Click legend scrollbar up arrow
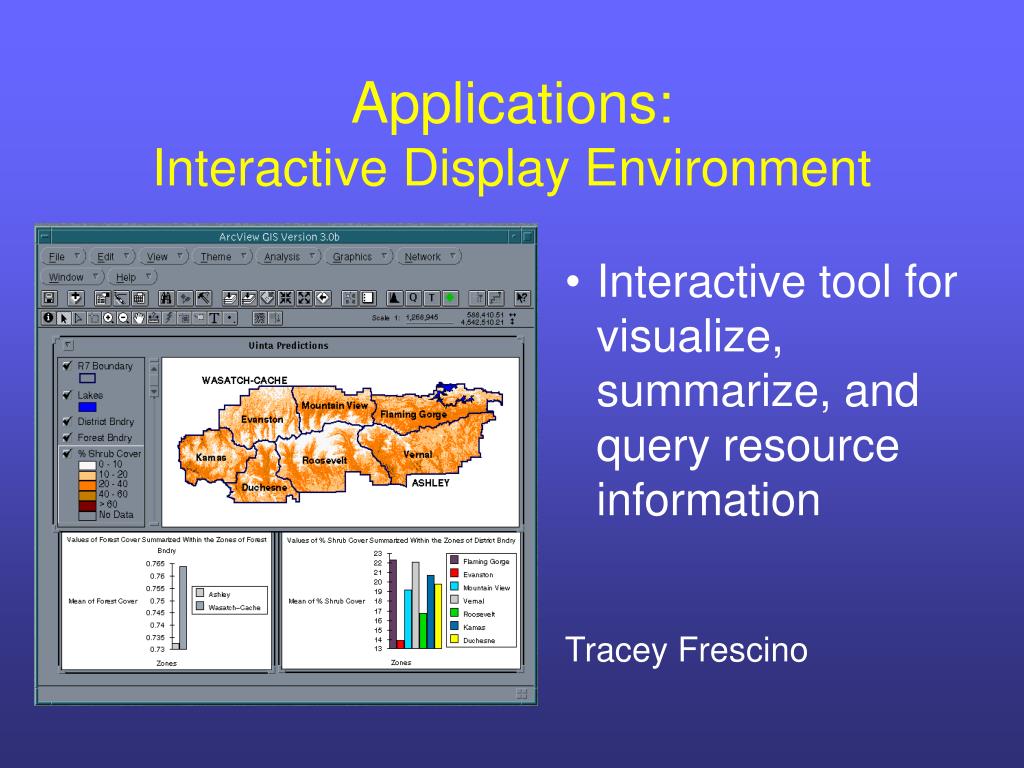The width and height of the screenshot is (1024, 768). click(154, 369)
